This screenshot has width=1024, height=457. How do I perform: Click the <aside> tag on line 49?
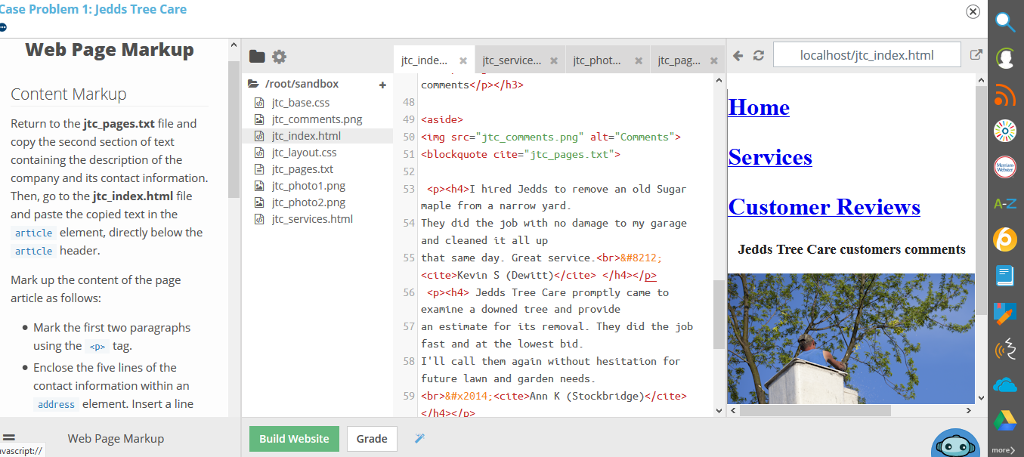(442, 119)
